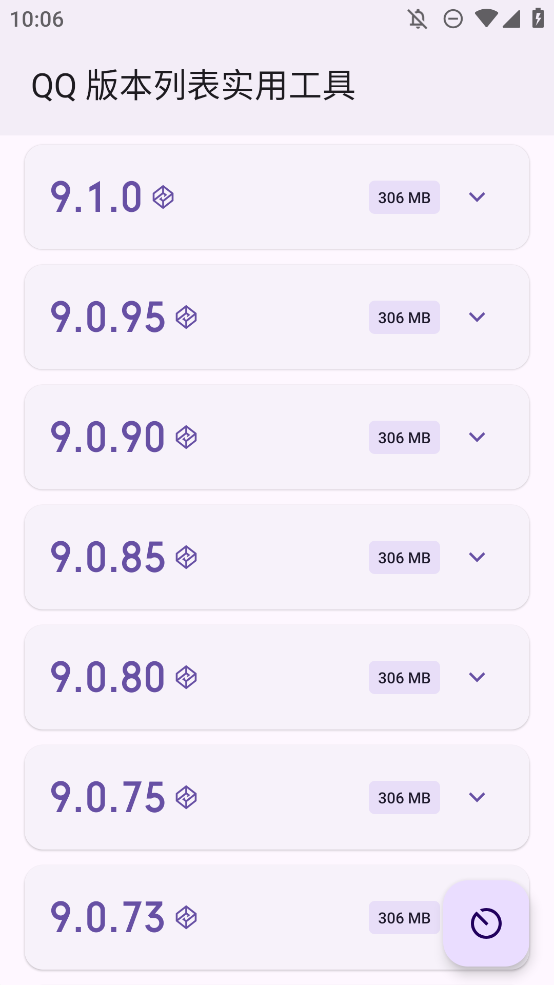The width and height of the screenshot is (554, 985).
Task: Tap the 306 MB badge on 9.0.90
Action: pos(404,437)
